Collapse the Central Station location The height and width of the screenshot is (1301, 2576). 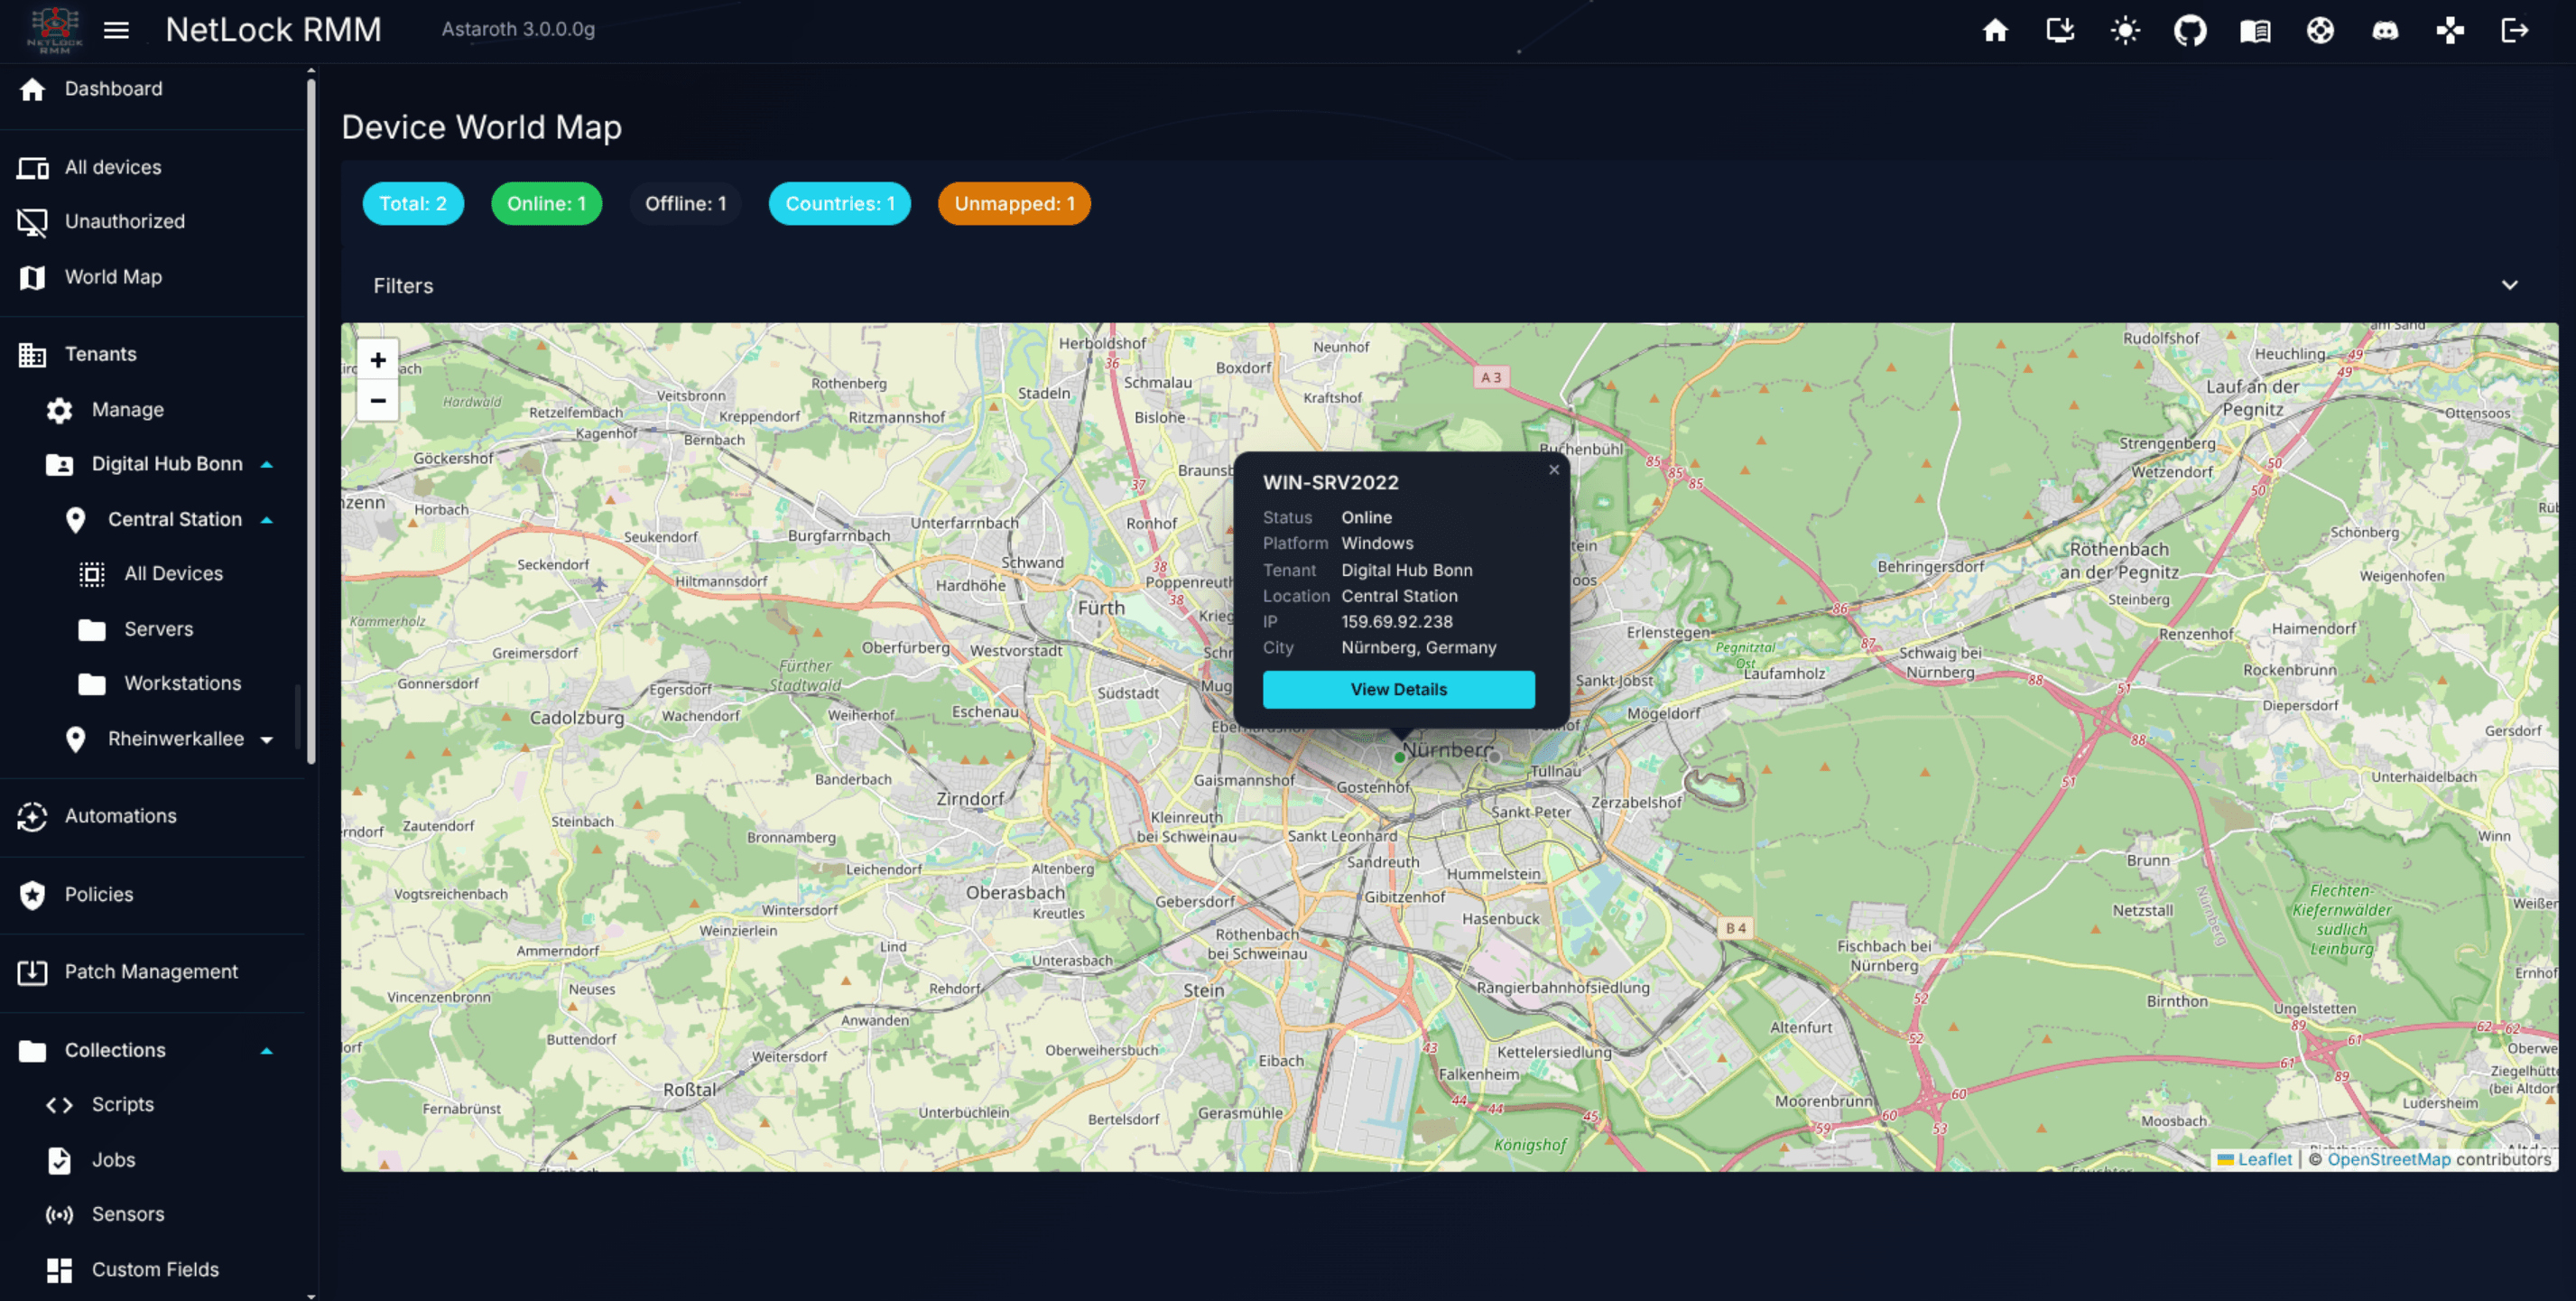click(267, 520)
